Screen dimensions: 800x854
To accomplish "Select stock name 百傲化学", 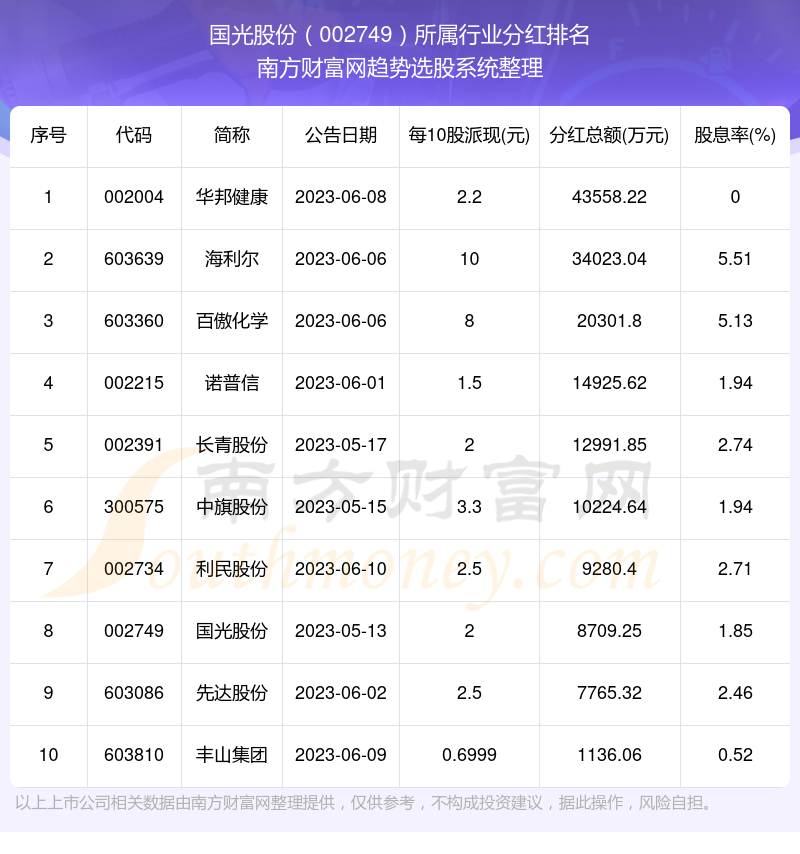I will pos(232,321).
